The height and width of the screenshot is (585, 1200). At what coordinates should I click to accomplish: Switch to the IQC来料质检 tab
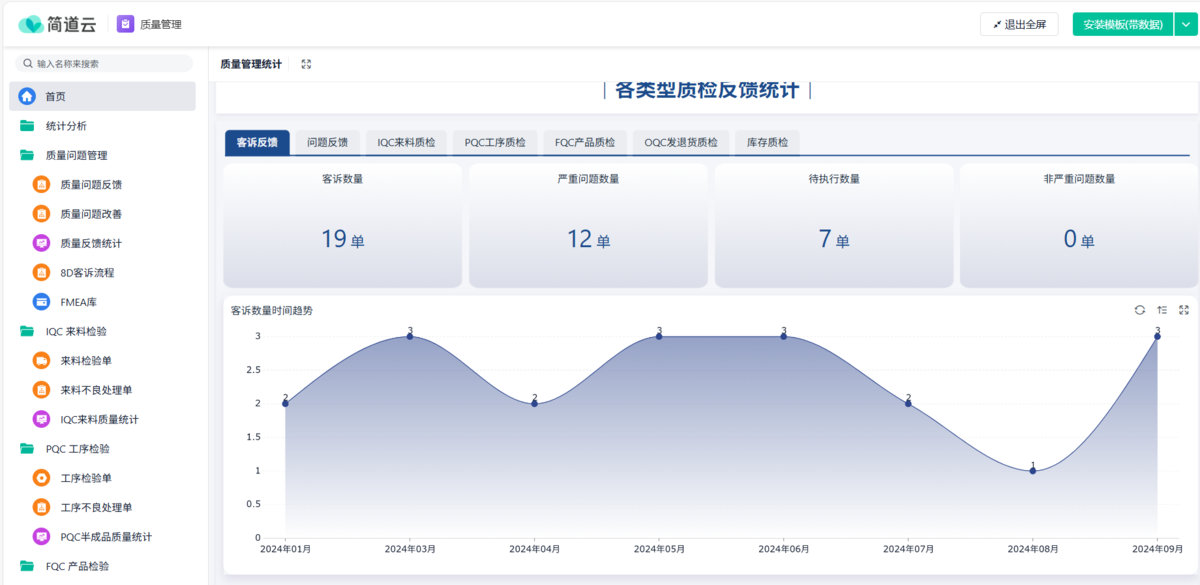point(406,143)
